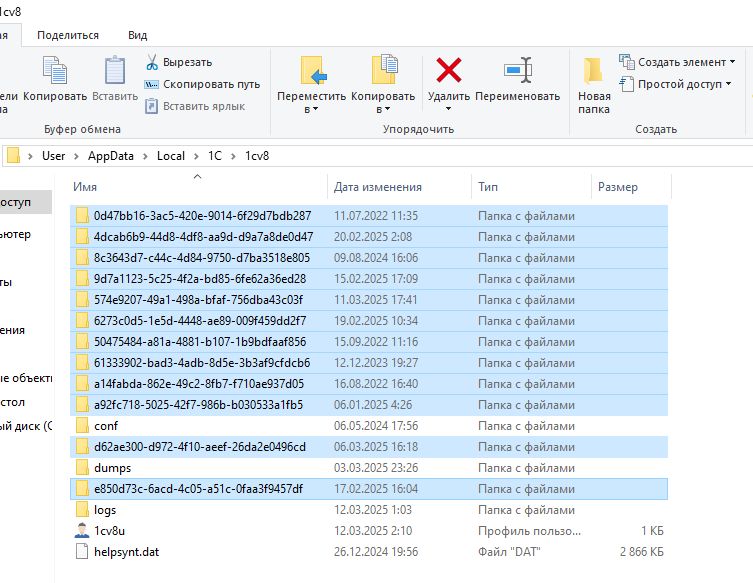
Task: Expand Easy access (Простой доступ) dropdown
Action: tap(675, 84)
